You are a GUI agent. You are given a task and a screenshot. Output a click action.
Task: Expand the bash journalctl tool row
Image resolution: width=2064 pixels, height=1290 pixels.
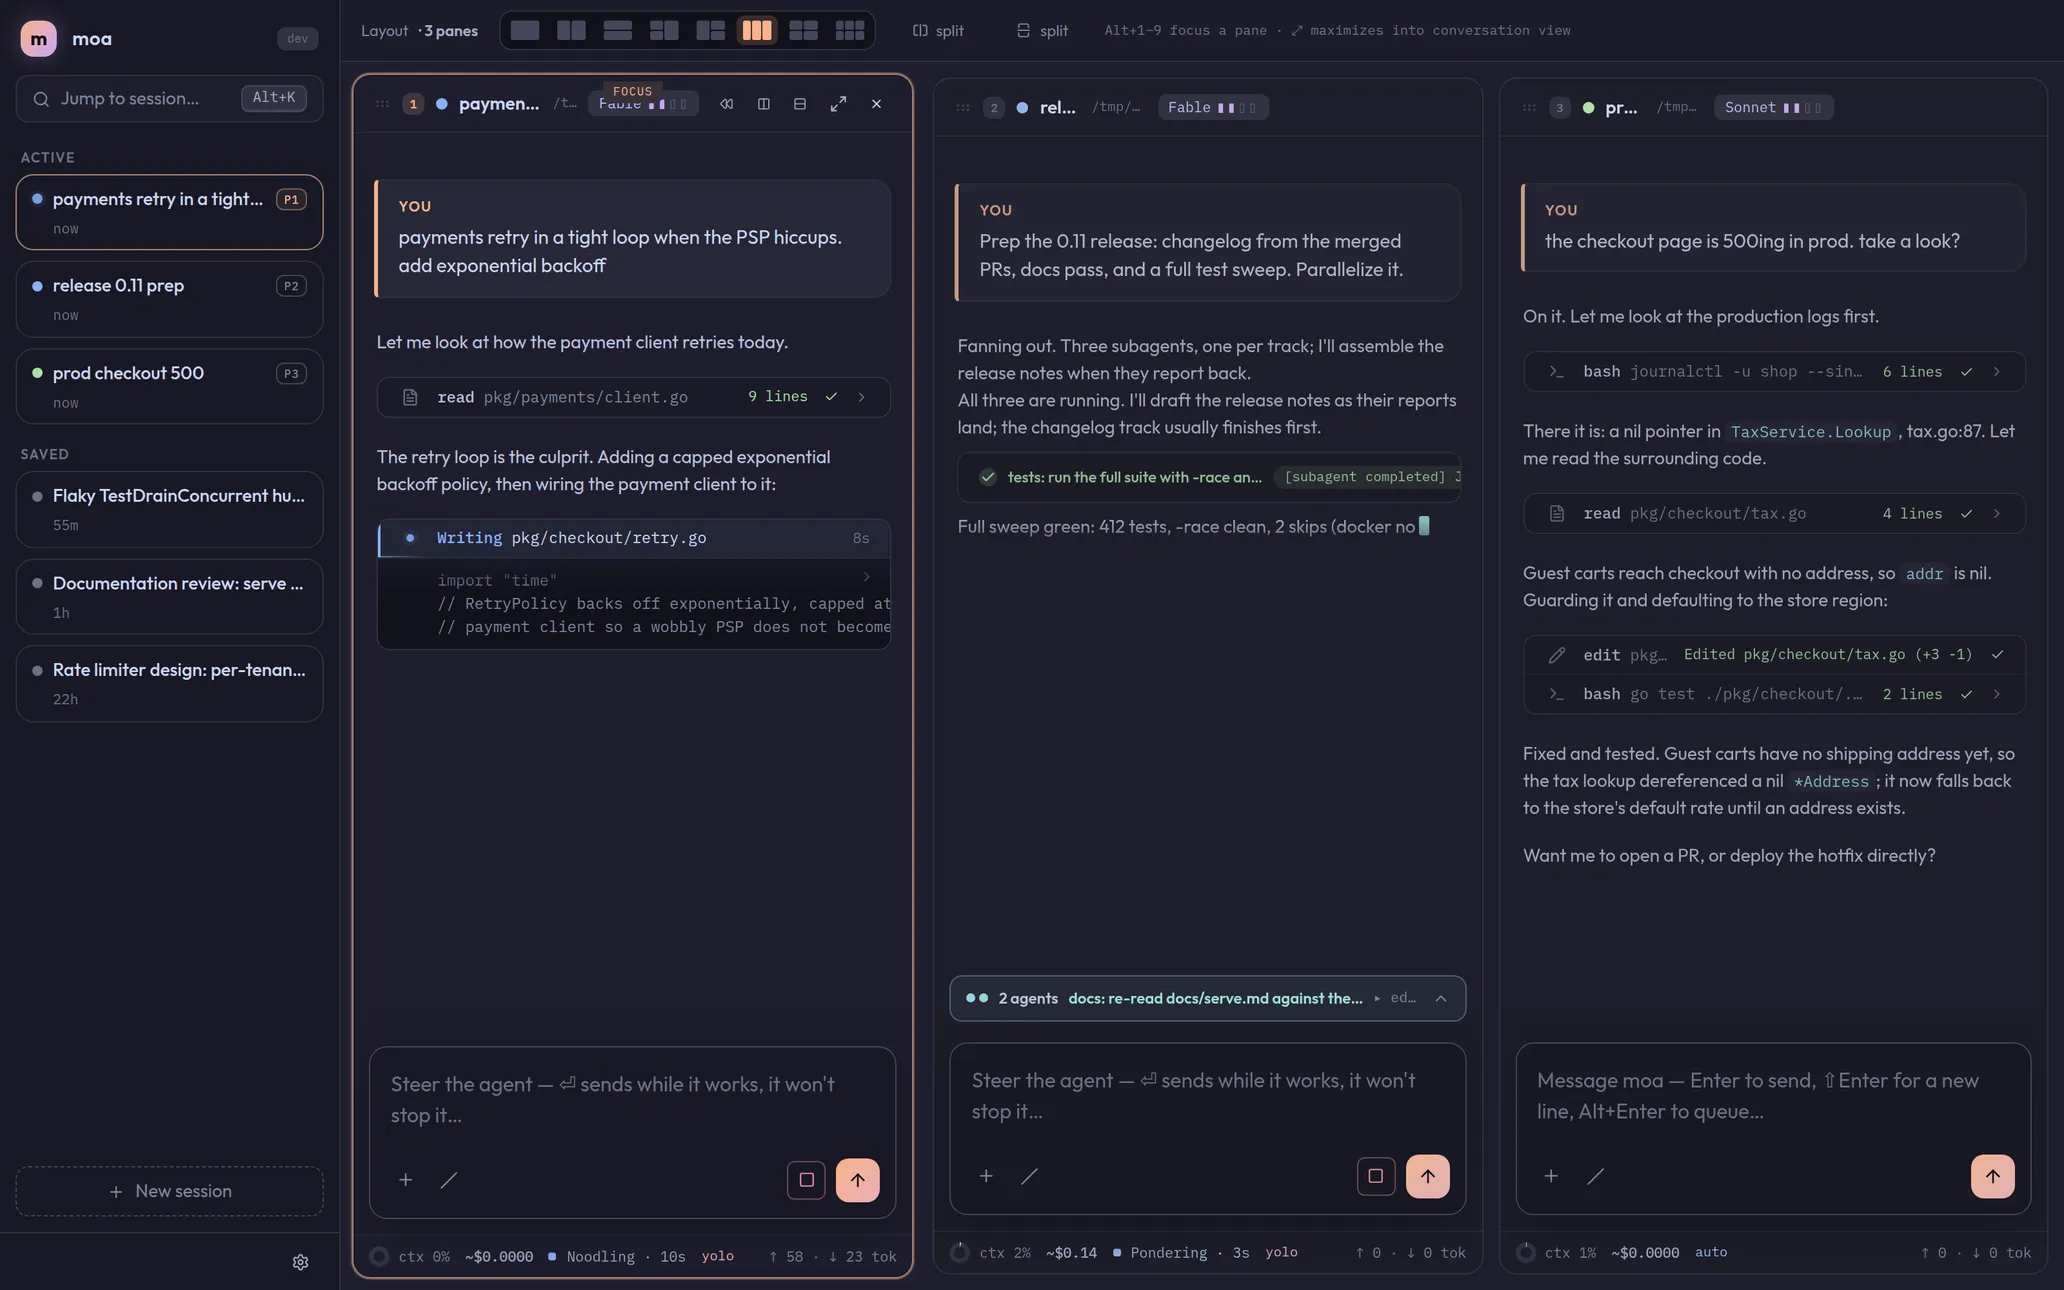tap(1774, 371)
